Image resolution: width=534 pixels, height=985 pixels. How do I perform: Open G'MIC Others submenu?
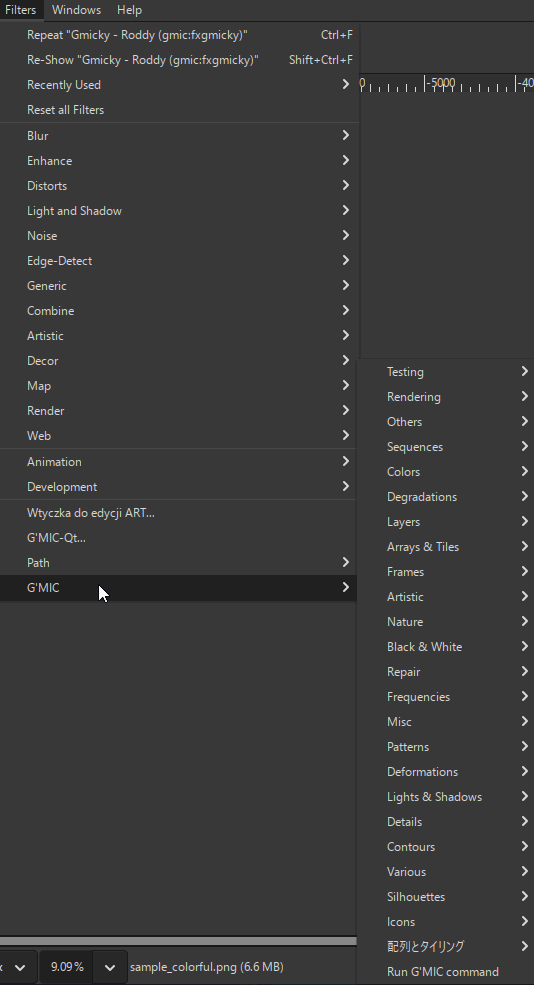pyautogui.click(x=445, y=422)
